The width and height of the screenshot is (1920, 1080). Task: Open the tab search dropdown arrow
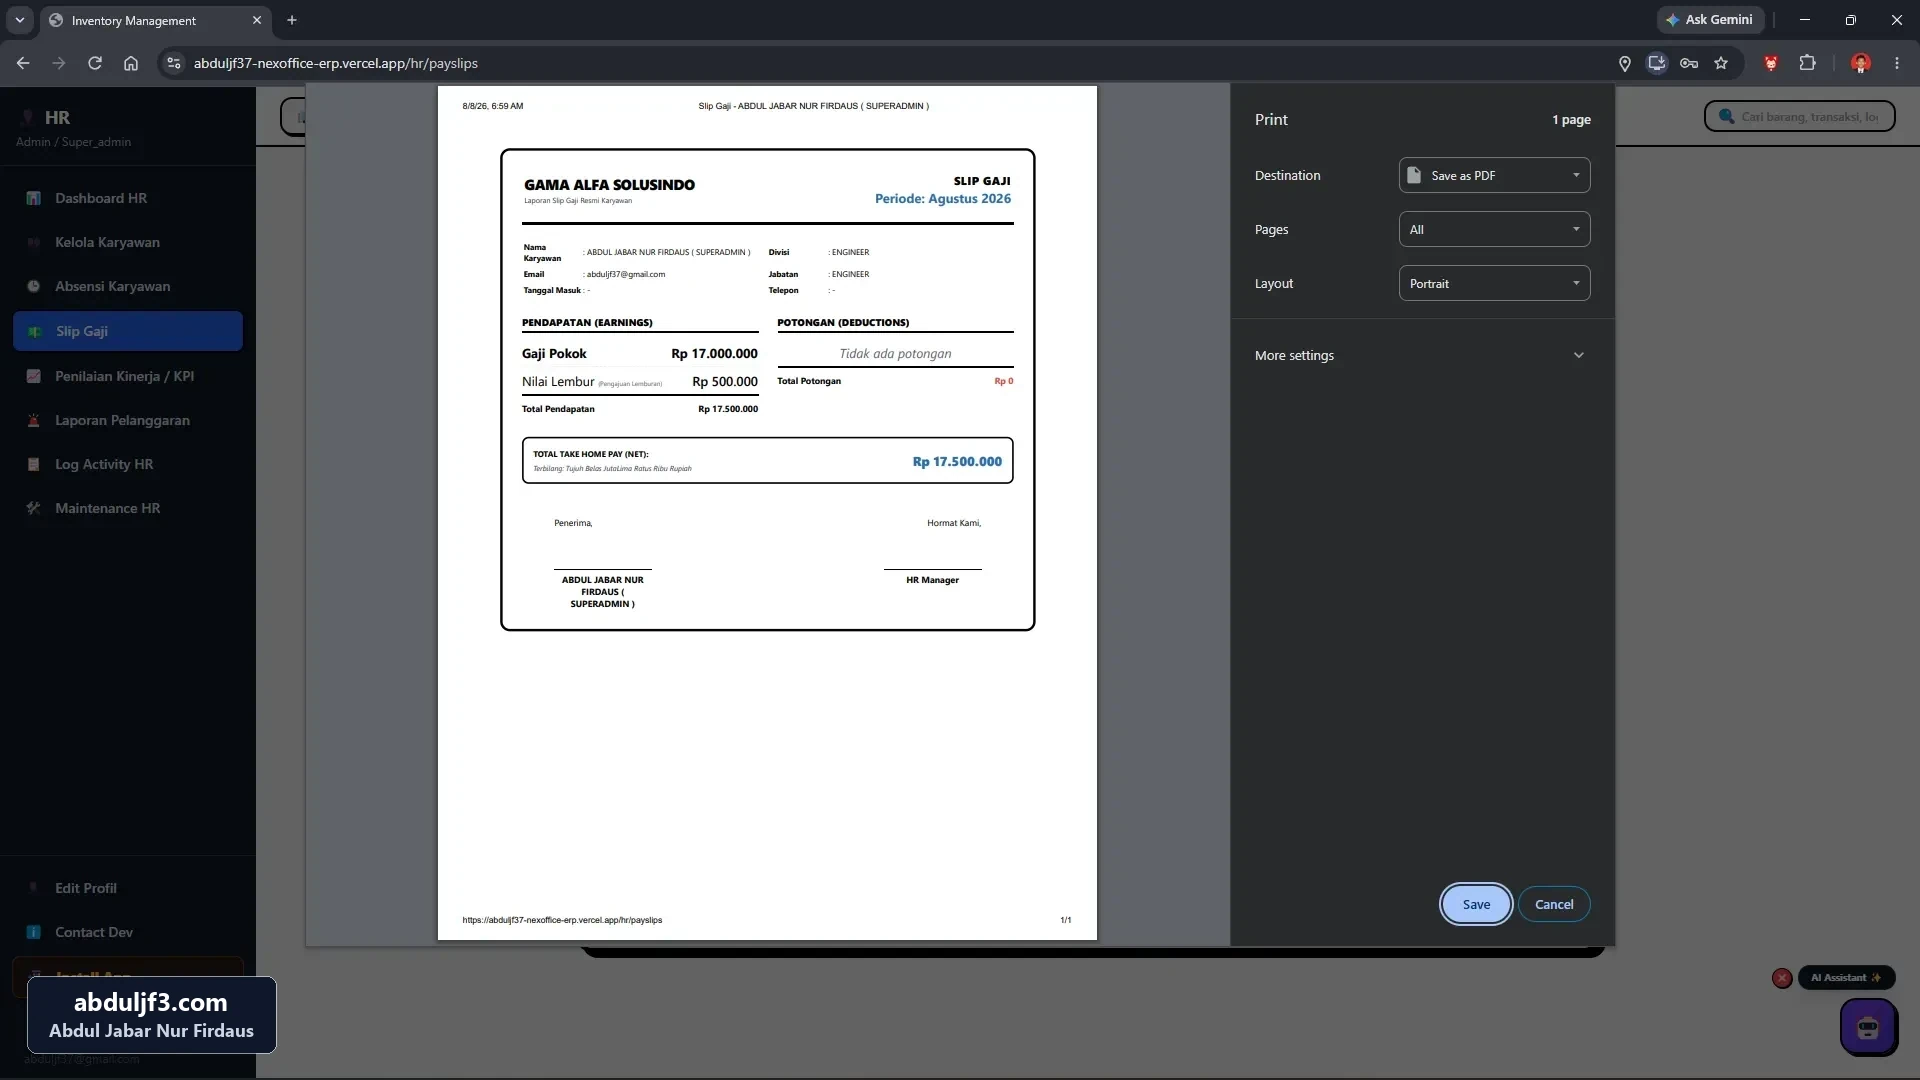coord(19,20)
